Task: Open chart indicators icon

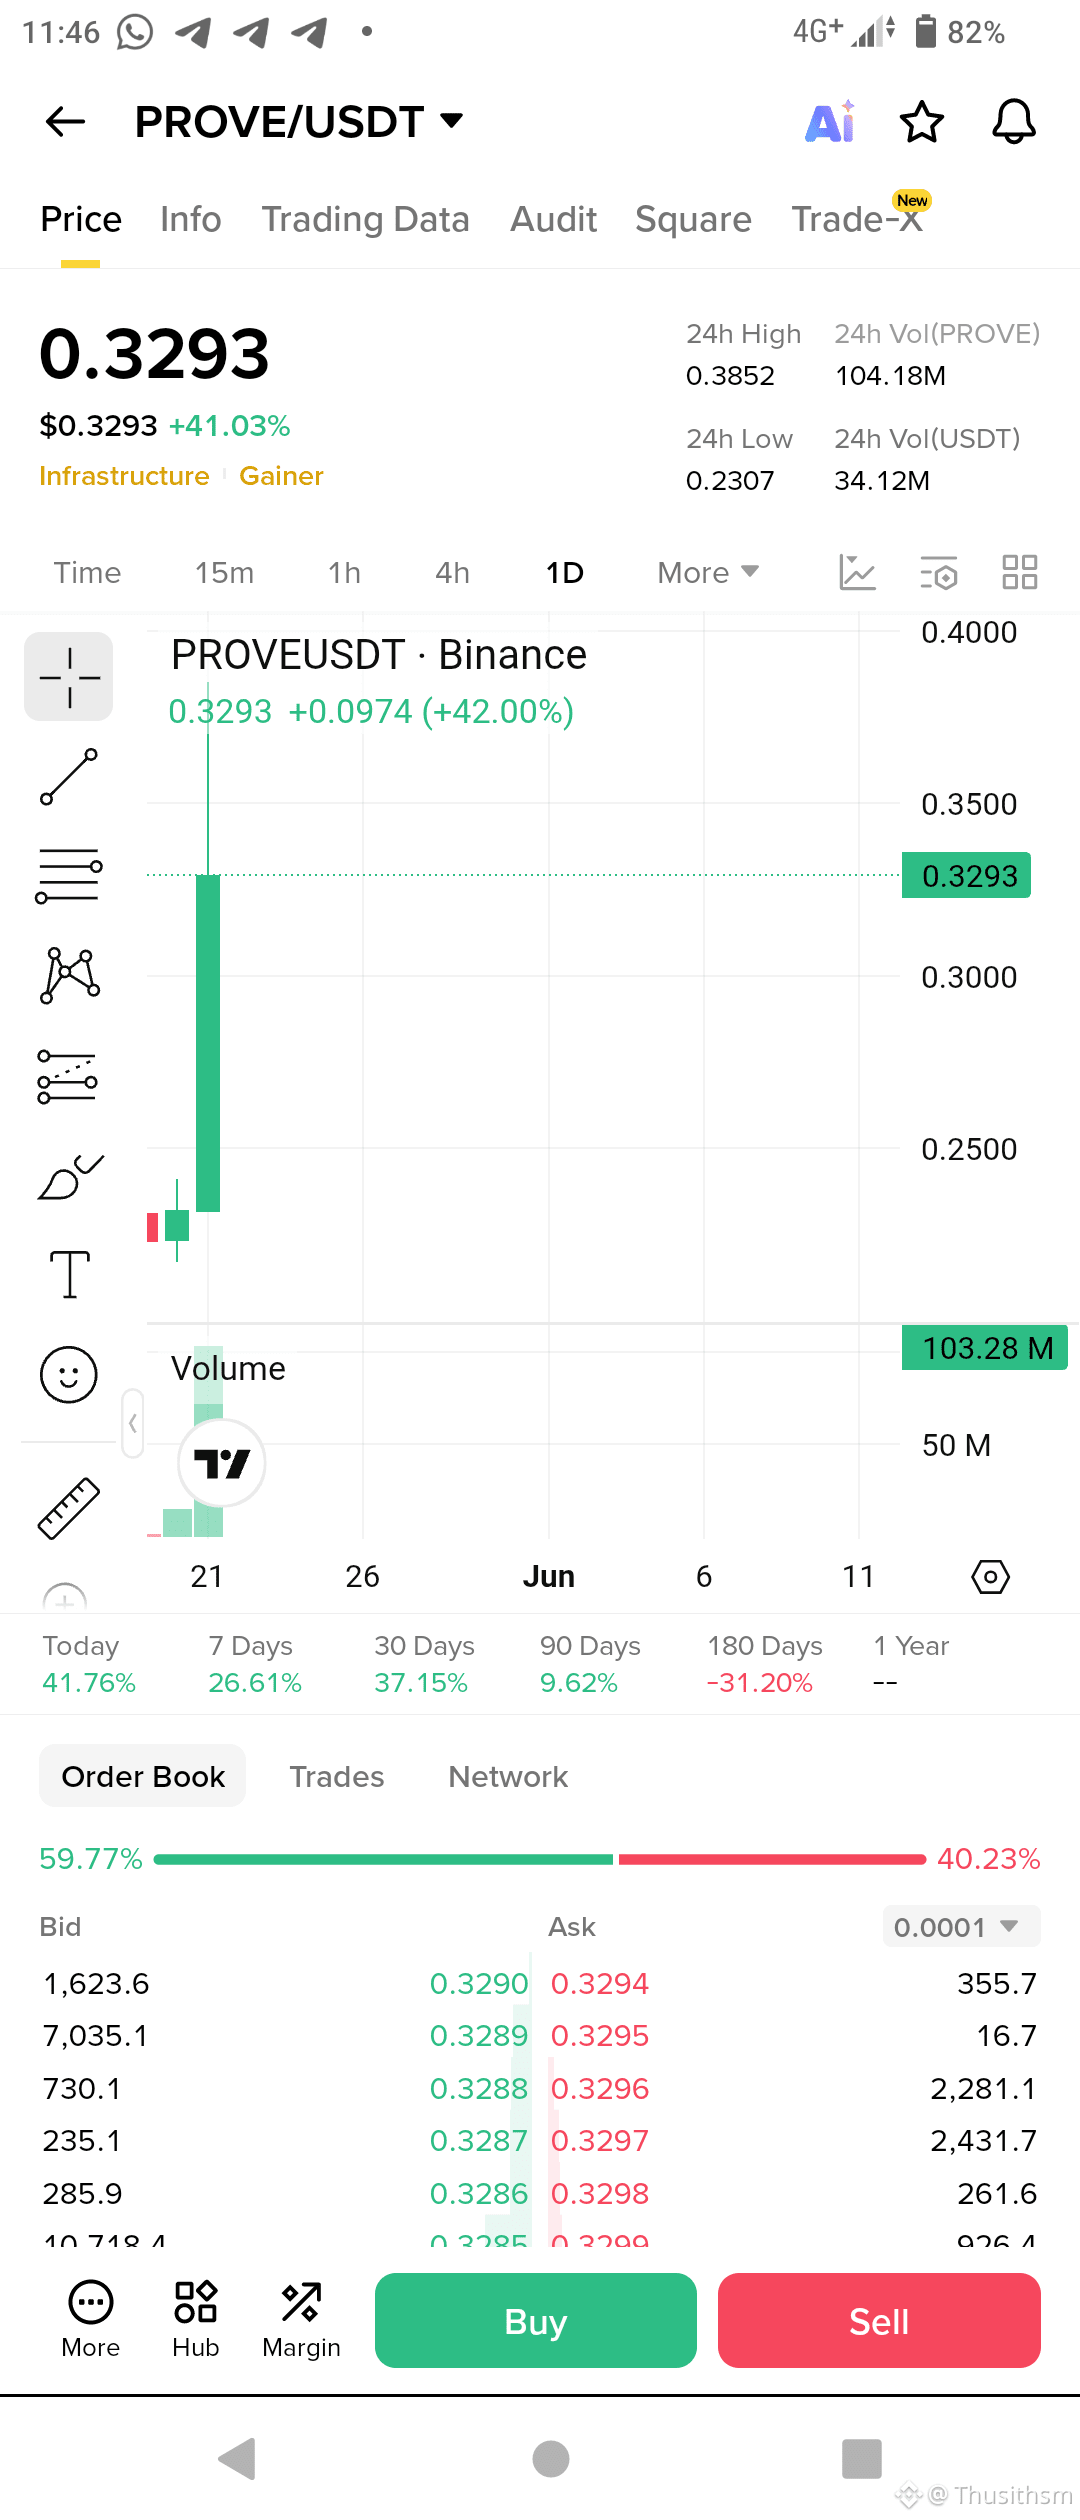Action: [857, 573]
